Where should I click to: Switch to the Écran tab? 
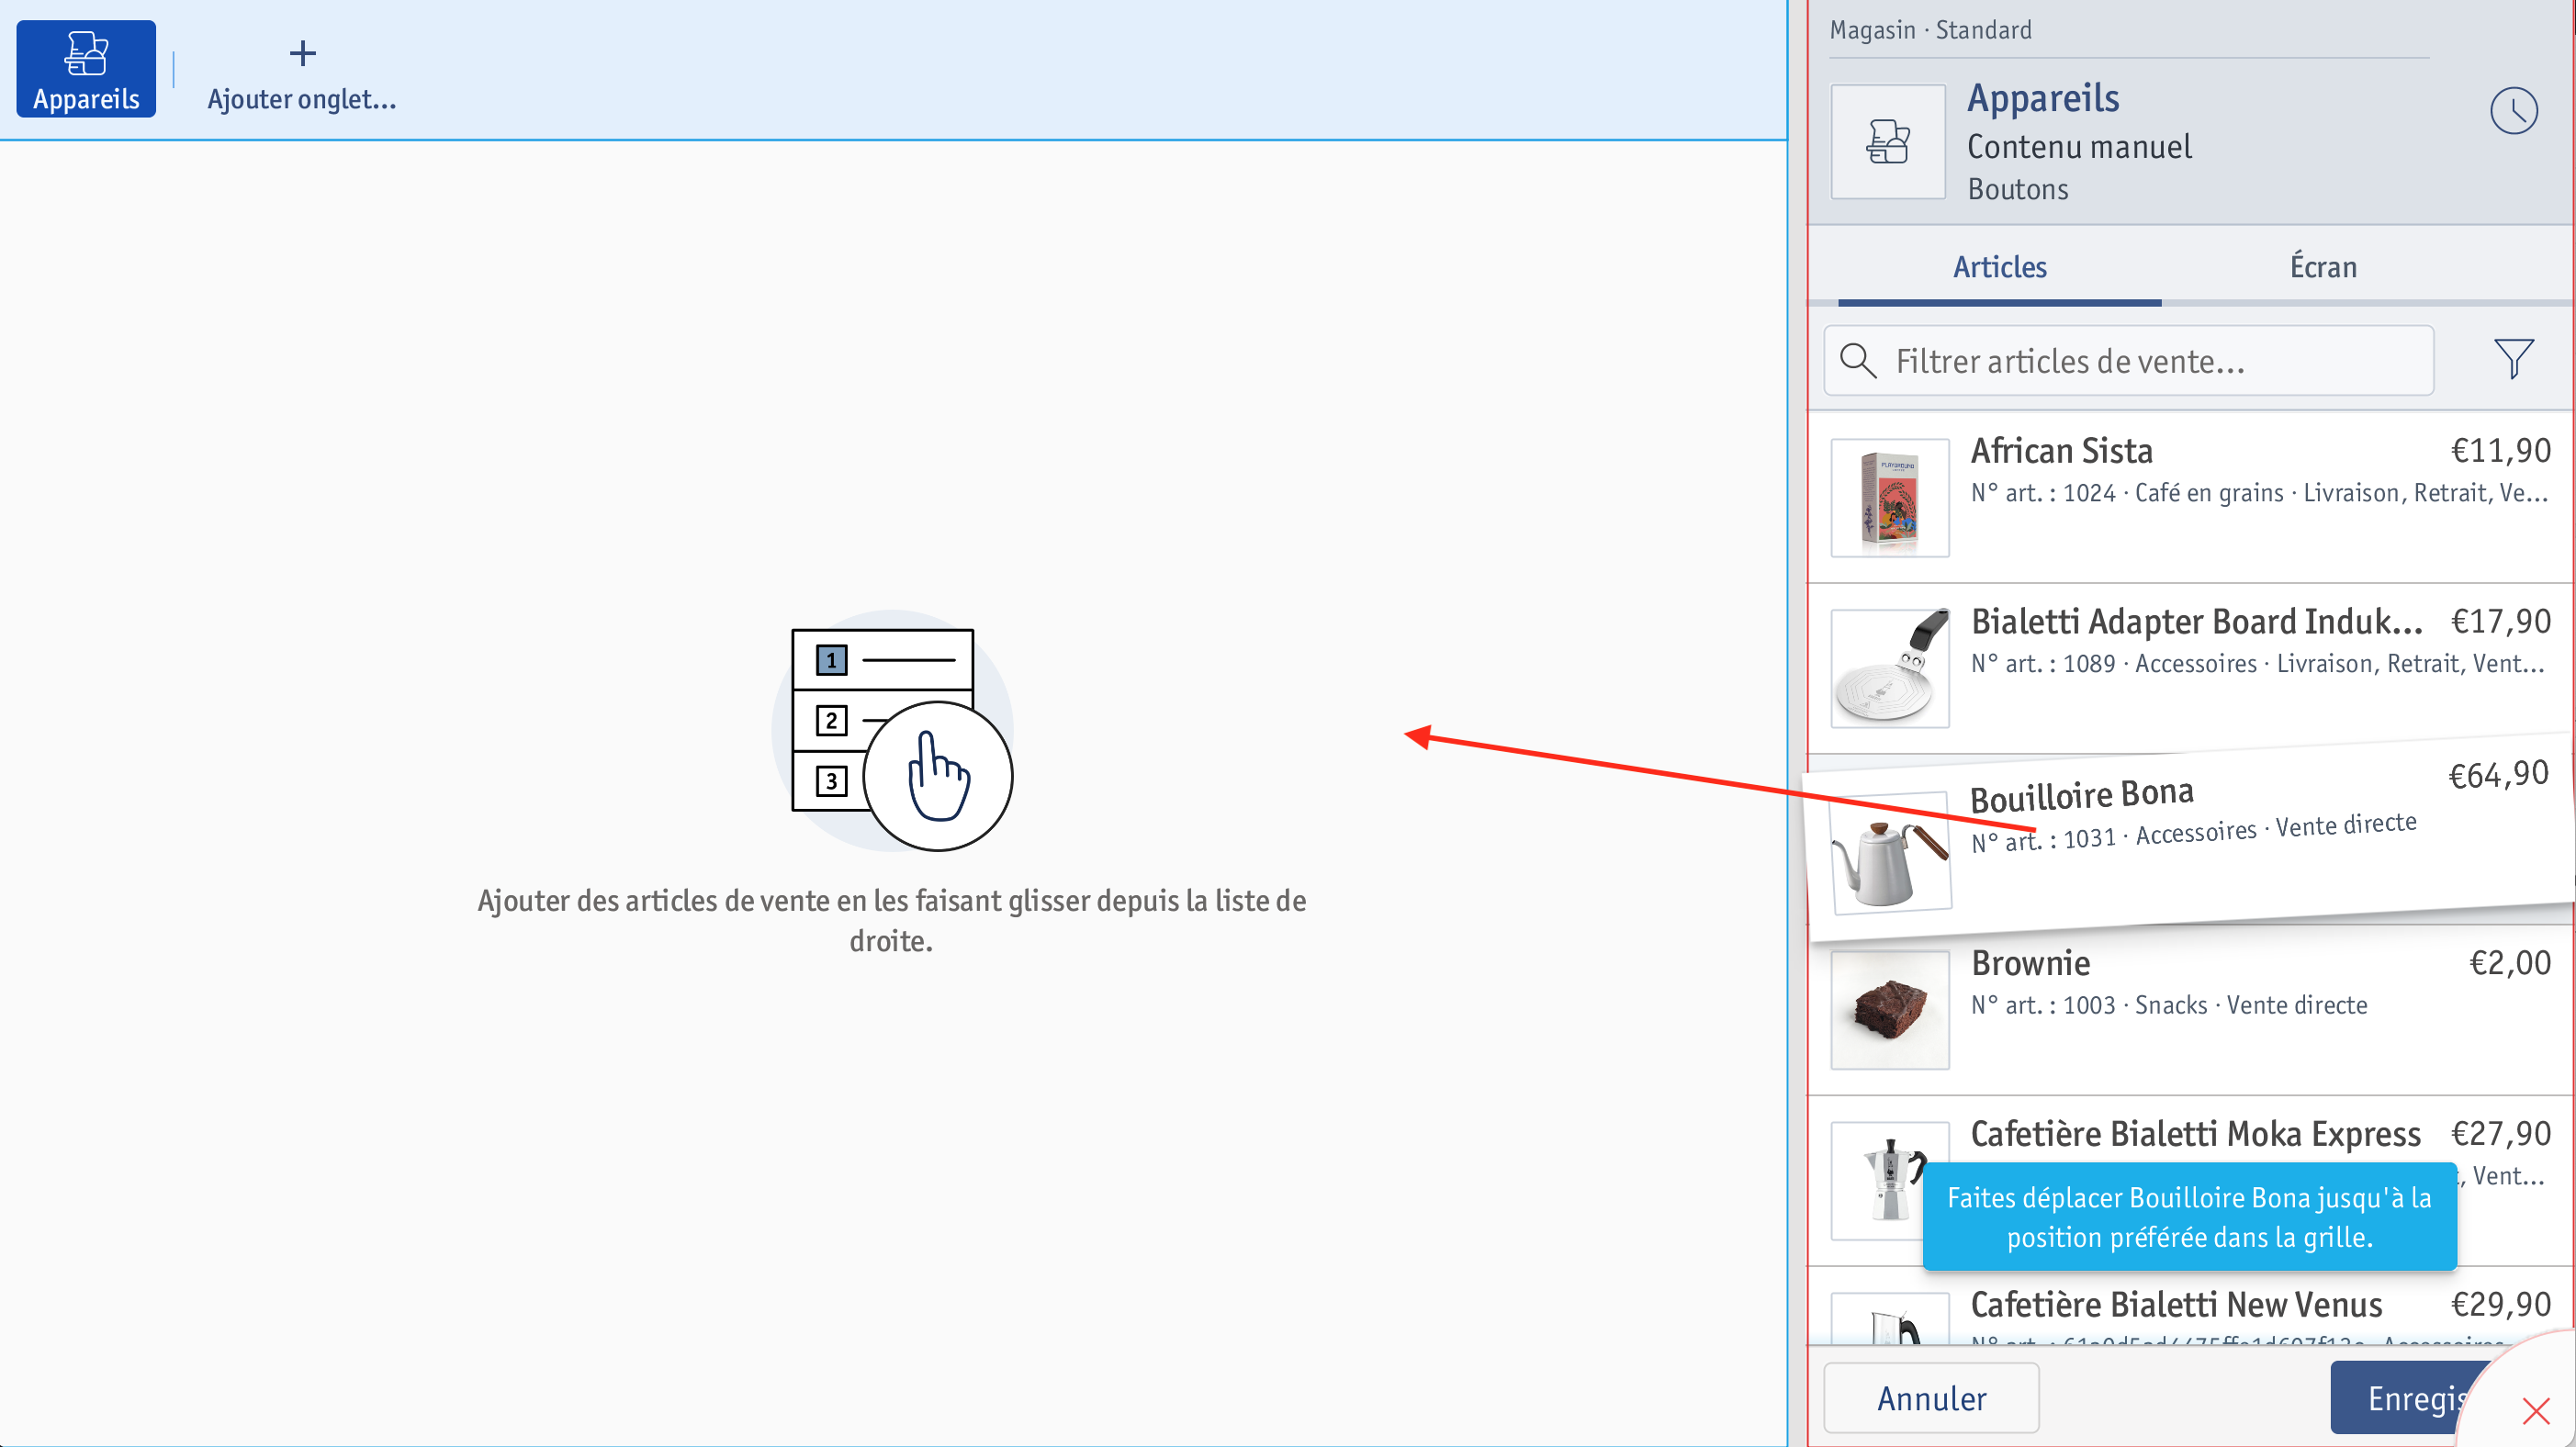coord(2323,267)
